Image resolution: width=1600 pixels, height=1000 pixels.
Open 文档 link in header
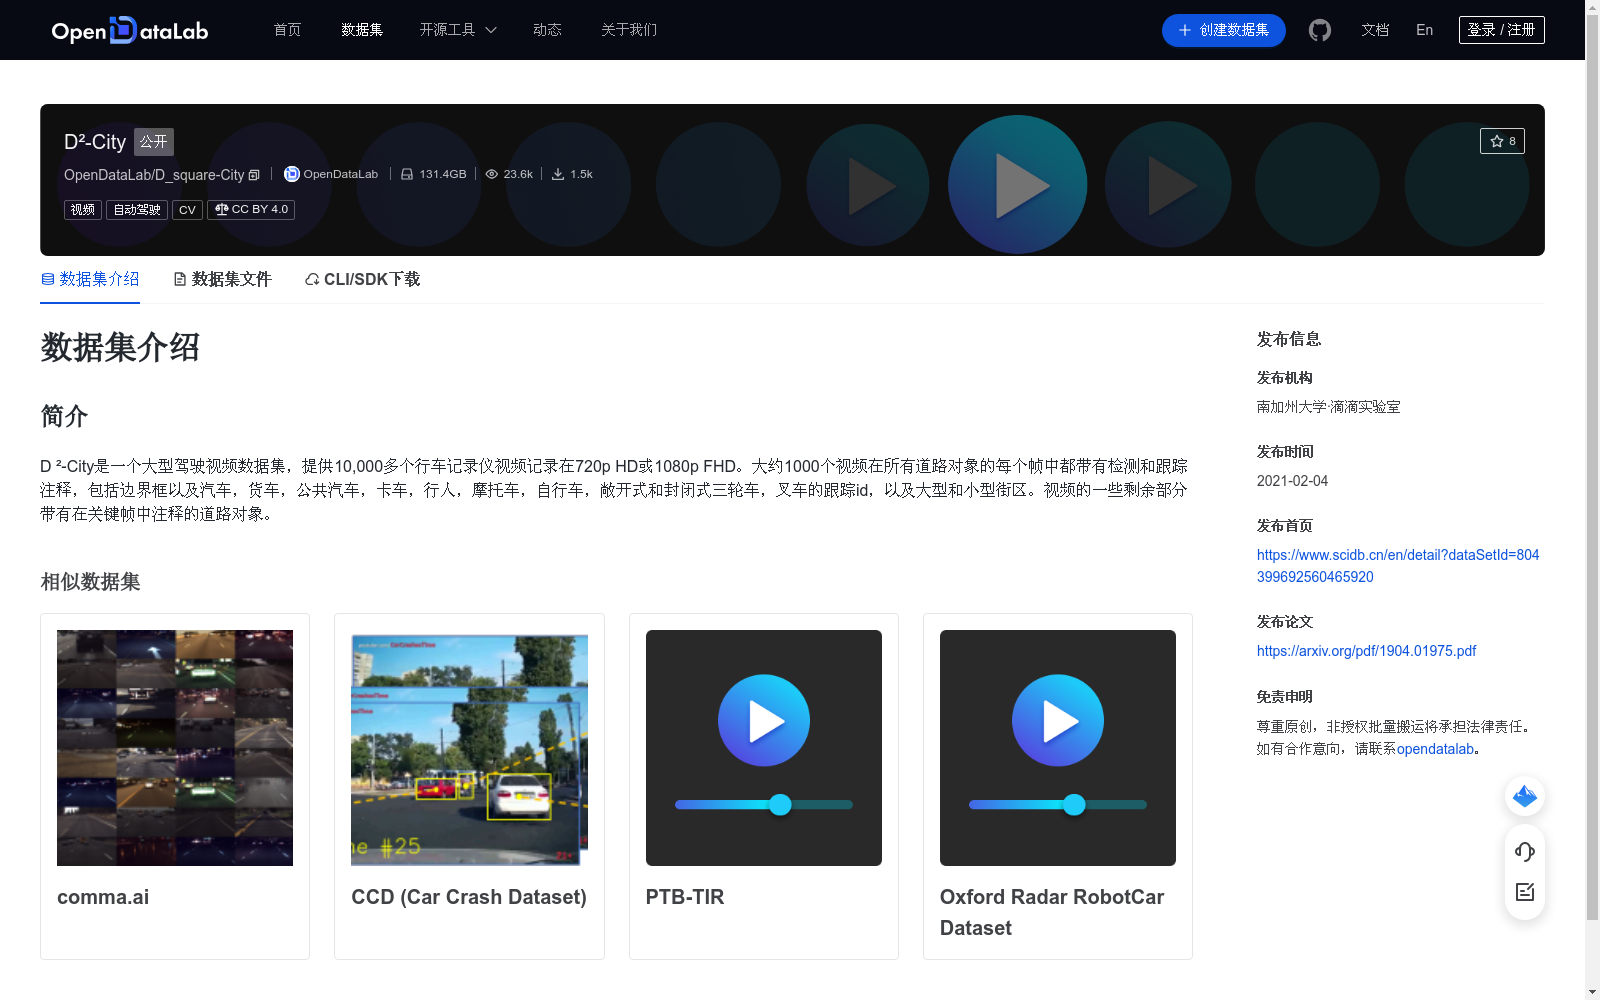click(x=1375, y=30)
